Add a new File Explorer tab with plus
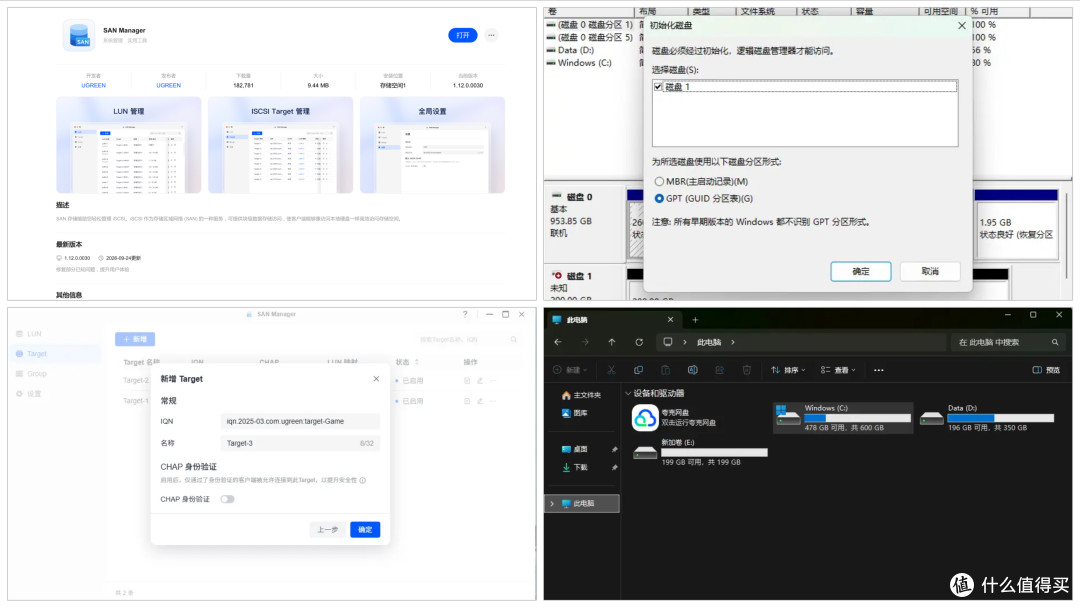Screen dimensions: 1080x608 point(695,319)
